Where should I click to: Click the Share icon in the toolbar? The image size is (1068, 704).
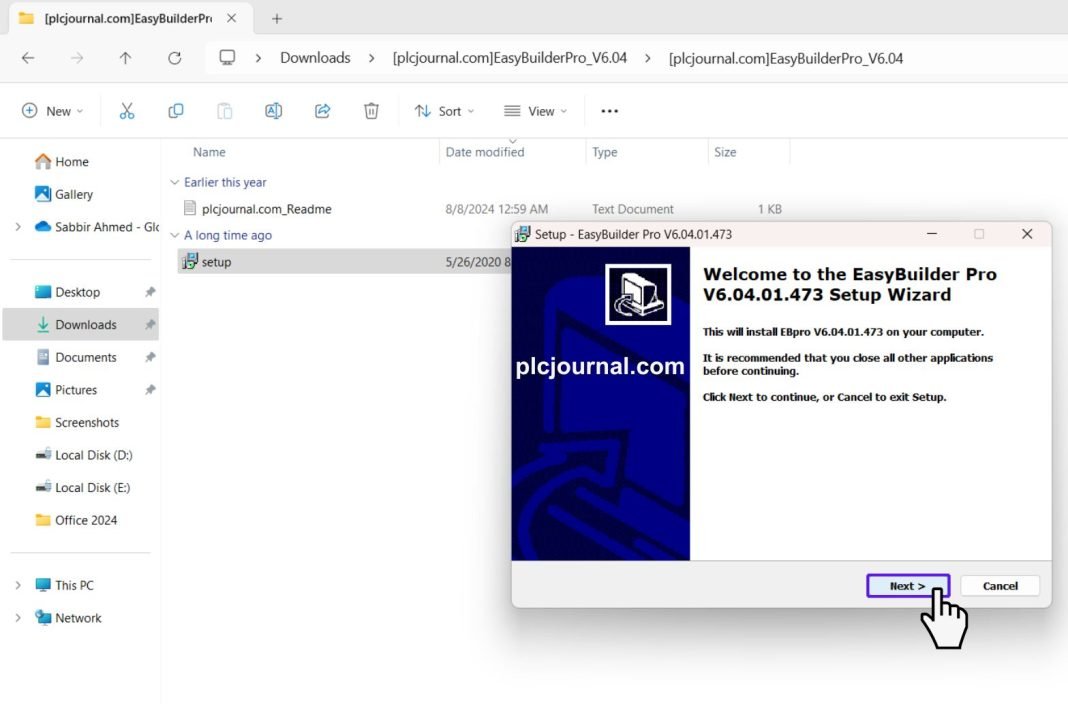322,110
